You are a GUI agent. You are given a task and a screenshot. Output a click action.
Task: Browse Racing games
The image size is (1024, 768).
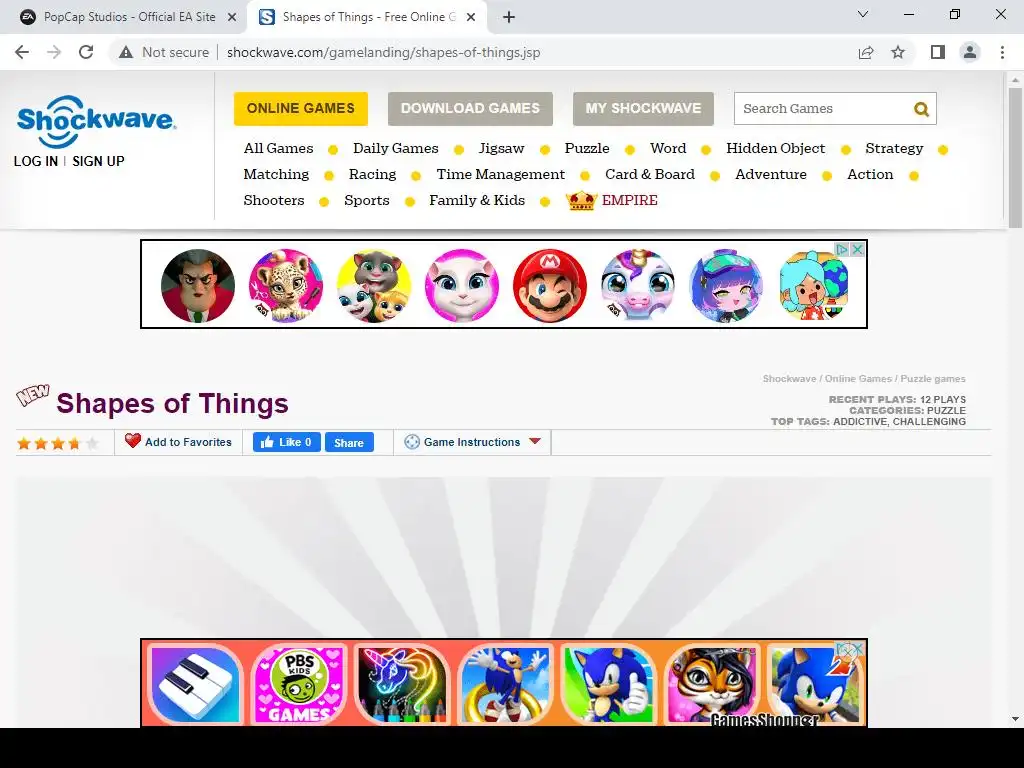click(372, 174)
